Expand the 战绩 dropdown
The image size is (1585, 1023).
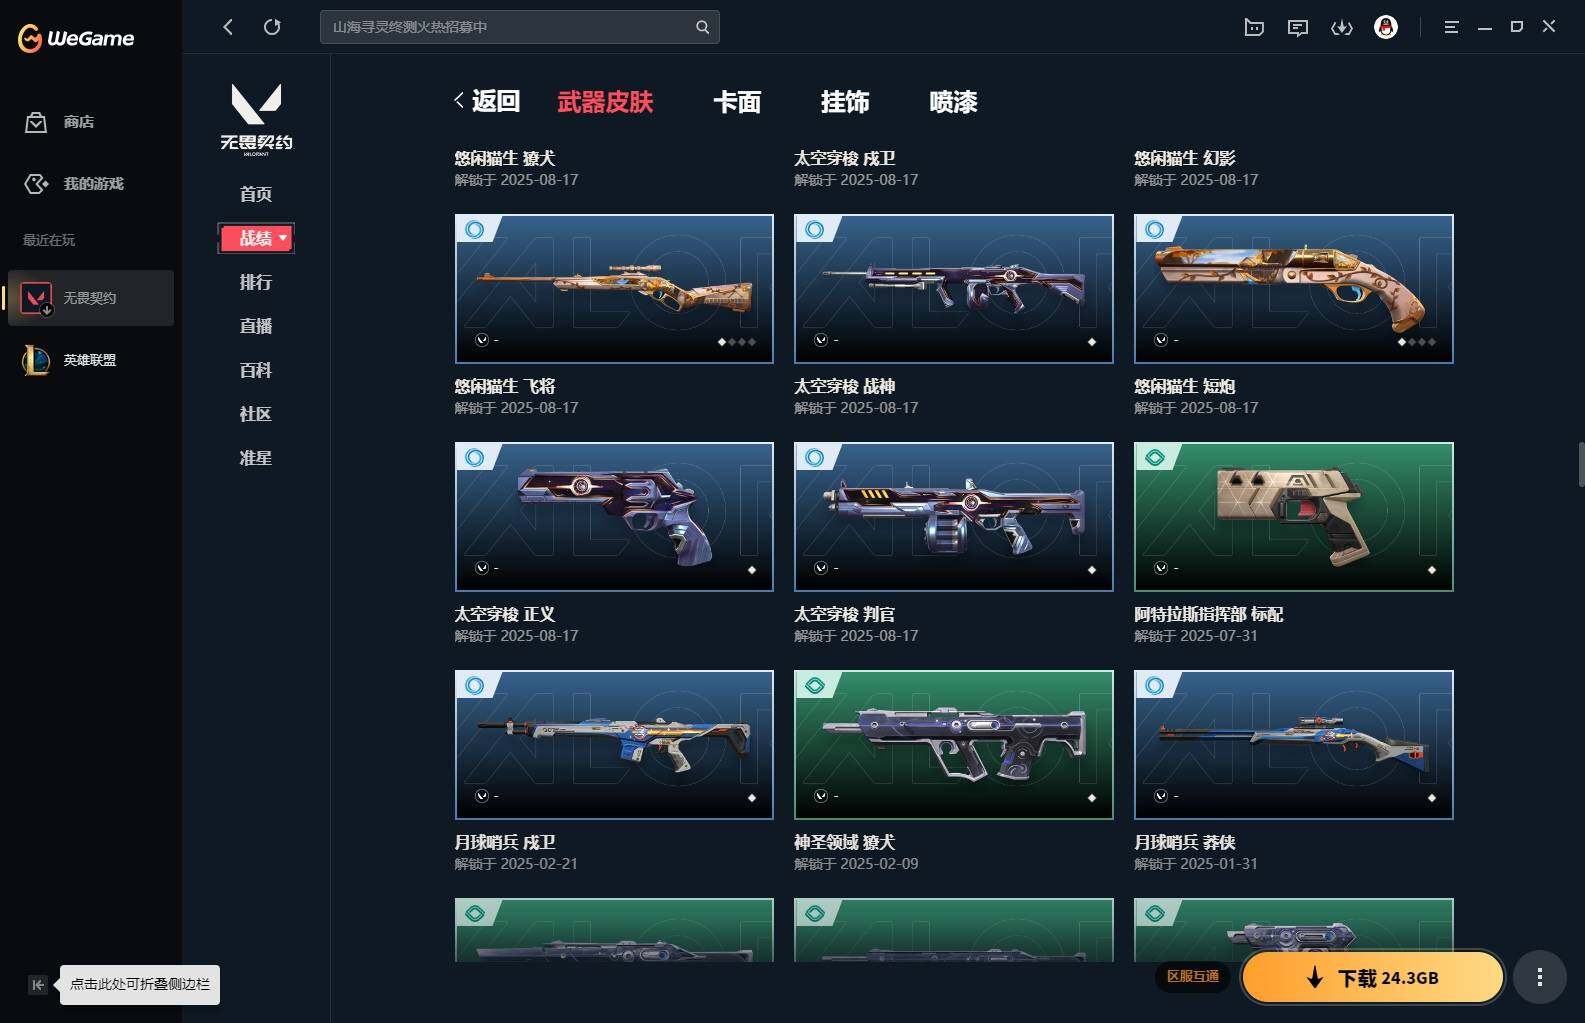pyautogui.click(x=256, y=238)
